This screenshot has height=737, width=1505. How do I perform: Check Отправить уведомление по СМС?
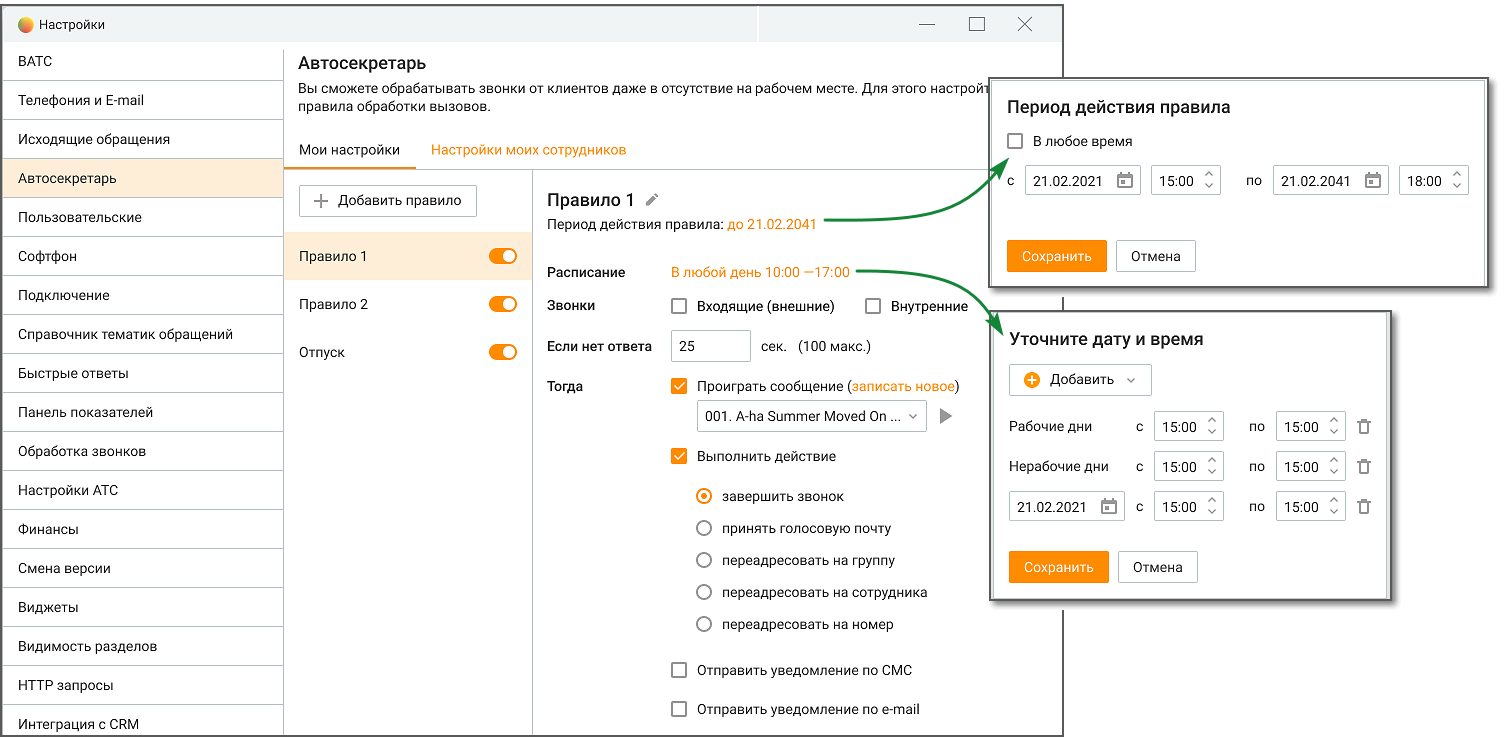pyautogui.click(x=679, y=670)
